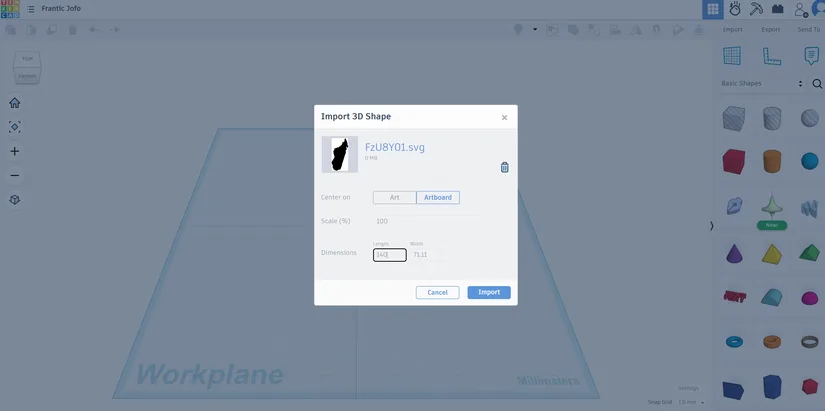Delete the uploaded FzU8Y01.svg file

pos(504,167)
